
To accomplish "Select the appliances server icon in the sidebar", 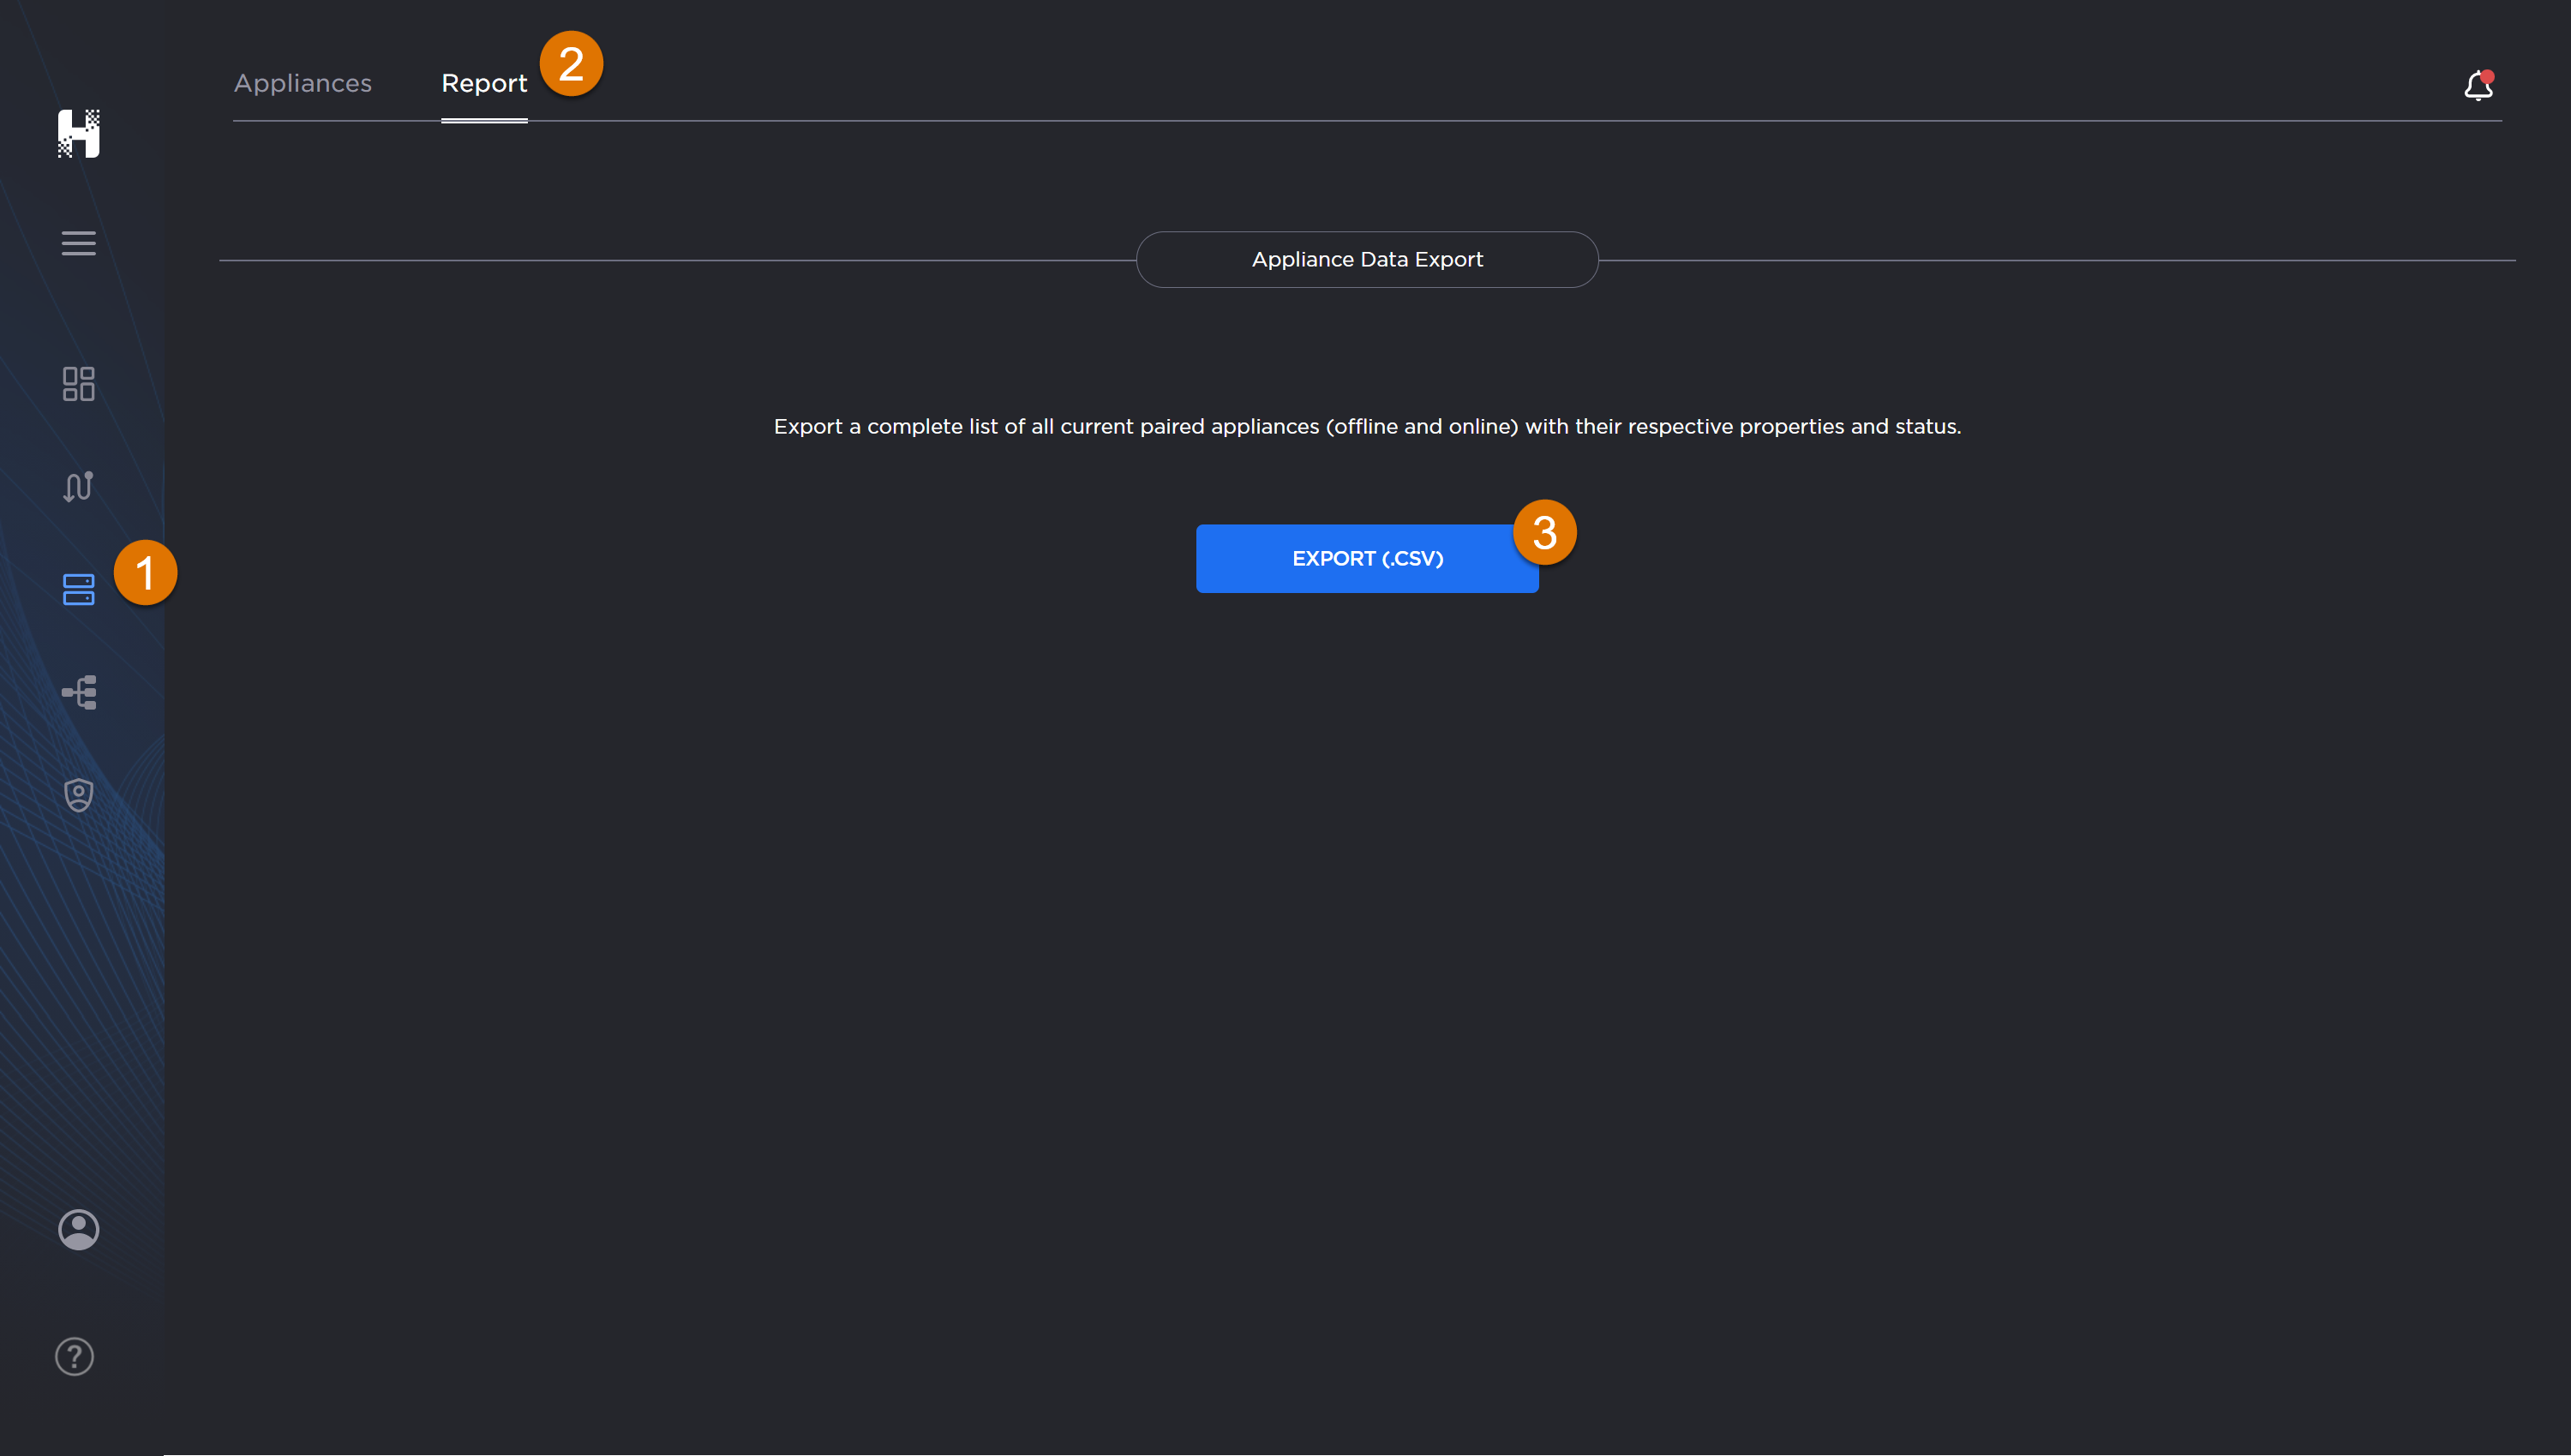I will click(78, 589).
